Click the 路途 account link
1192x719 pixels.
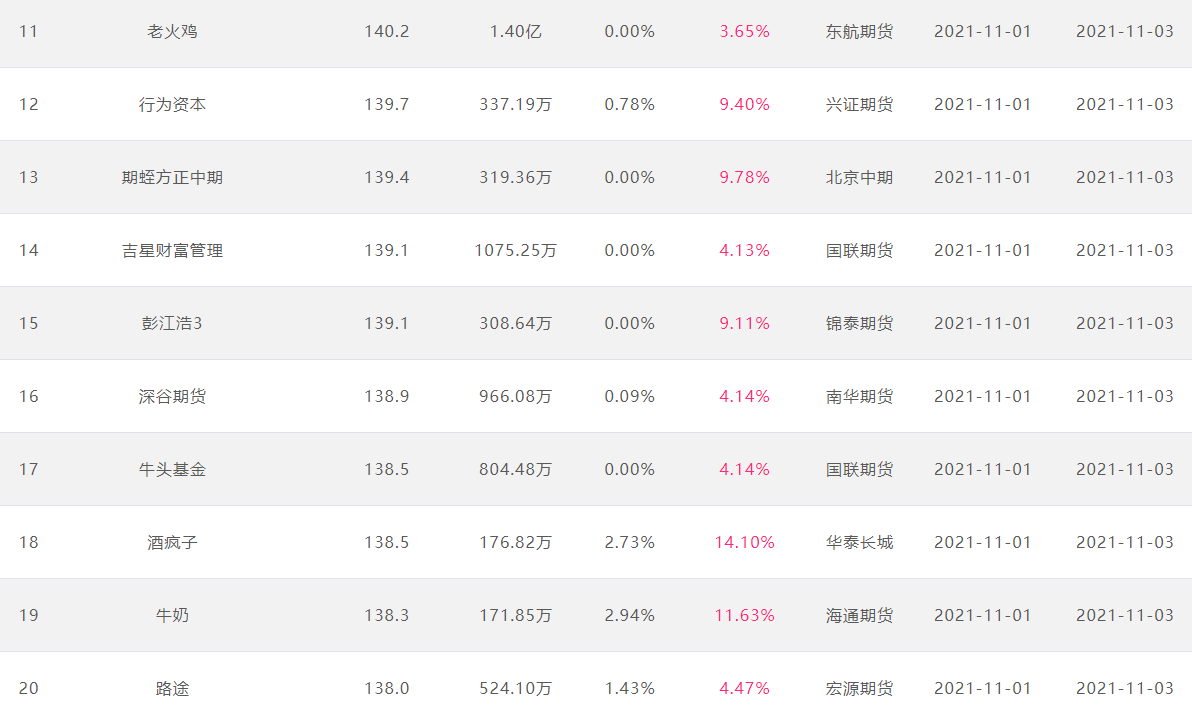tap(172, 688)
